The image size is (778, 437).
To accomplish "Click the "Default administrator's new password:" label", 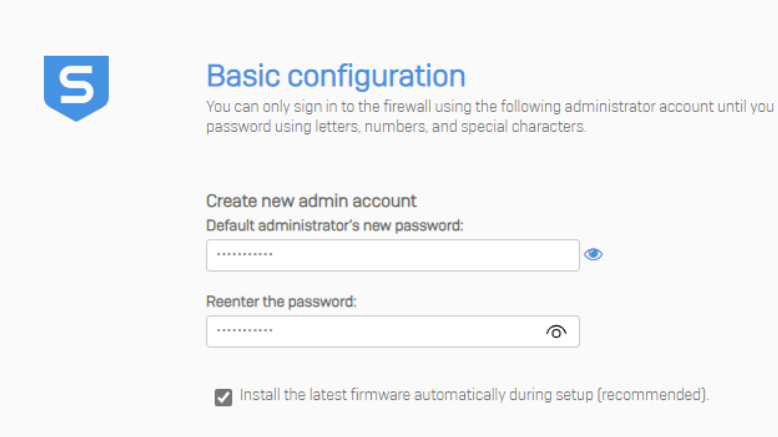I will (x=334, y=225).
